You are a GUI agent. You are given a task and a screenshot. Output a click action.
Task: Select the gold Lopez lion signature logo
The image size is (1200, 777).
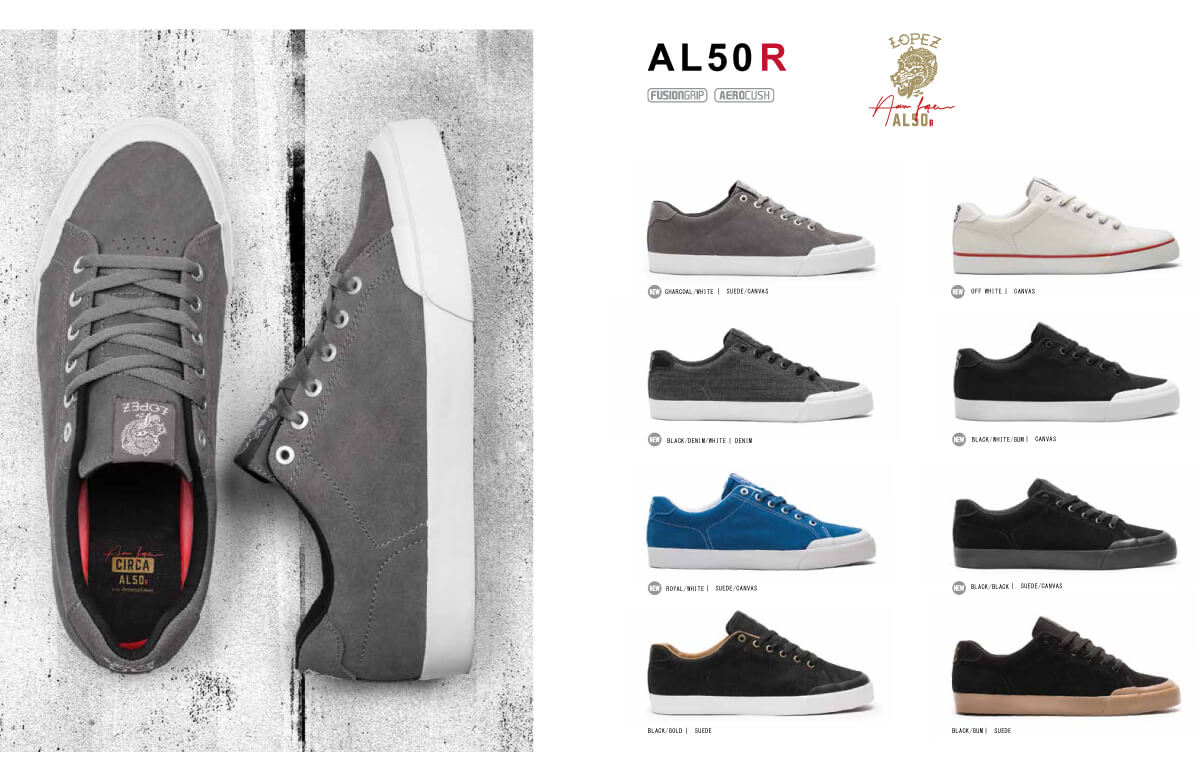(x=912, y=81)
